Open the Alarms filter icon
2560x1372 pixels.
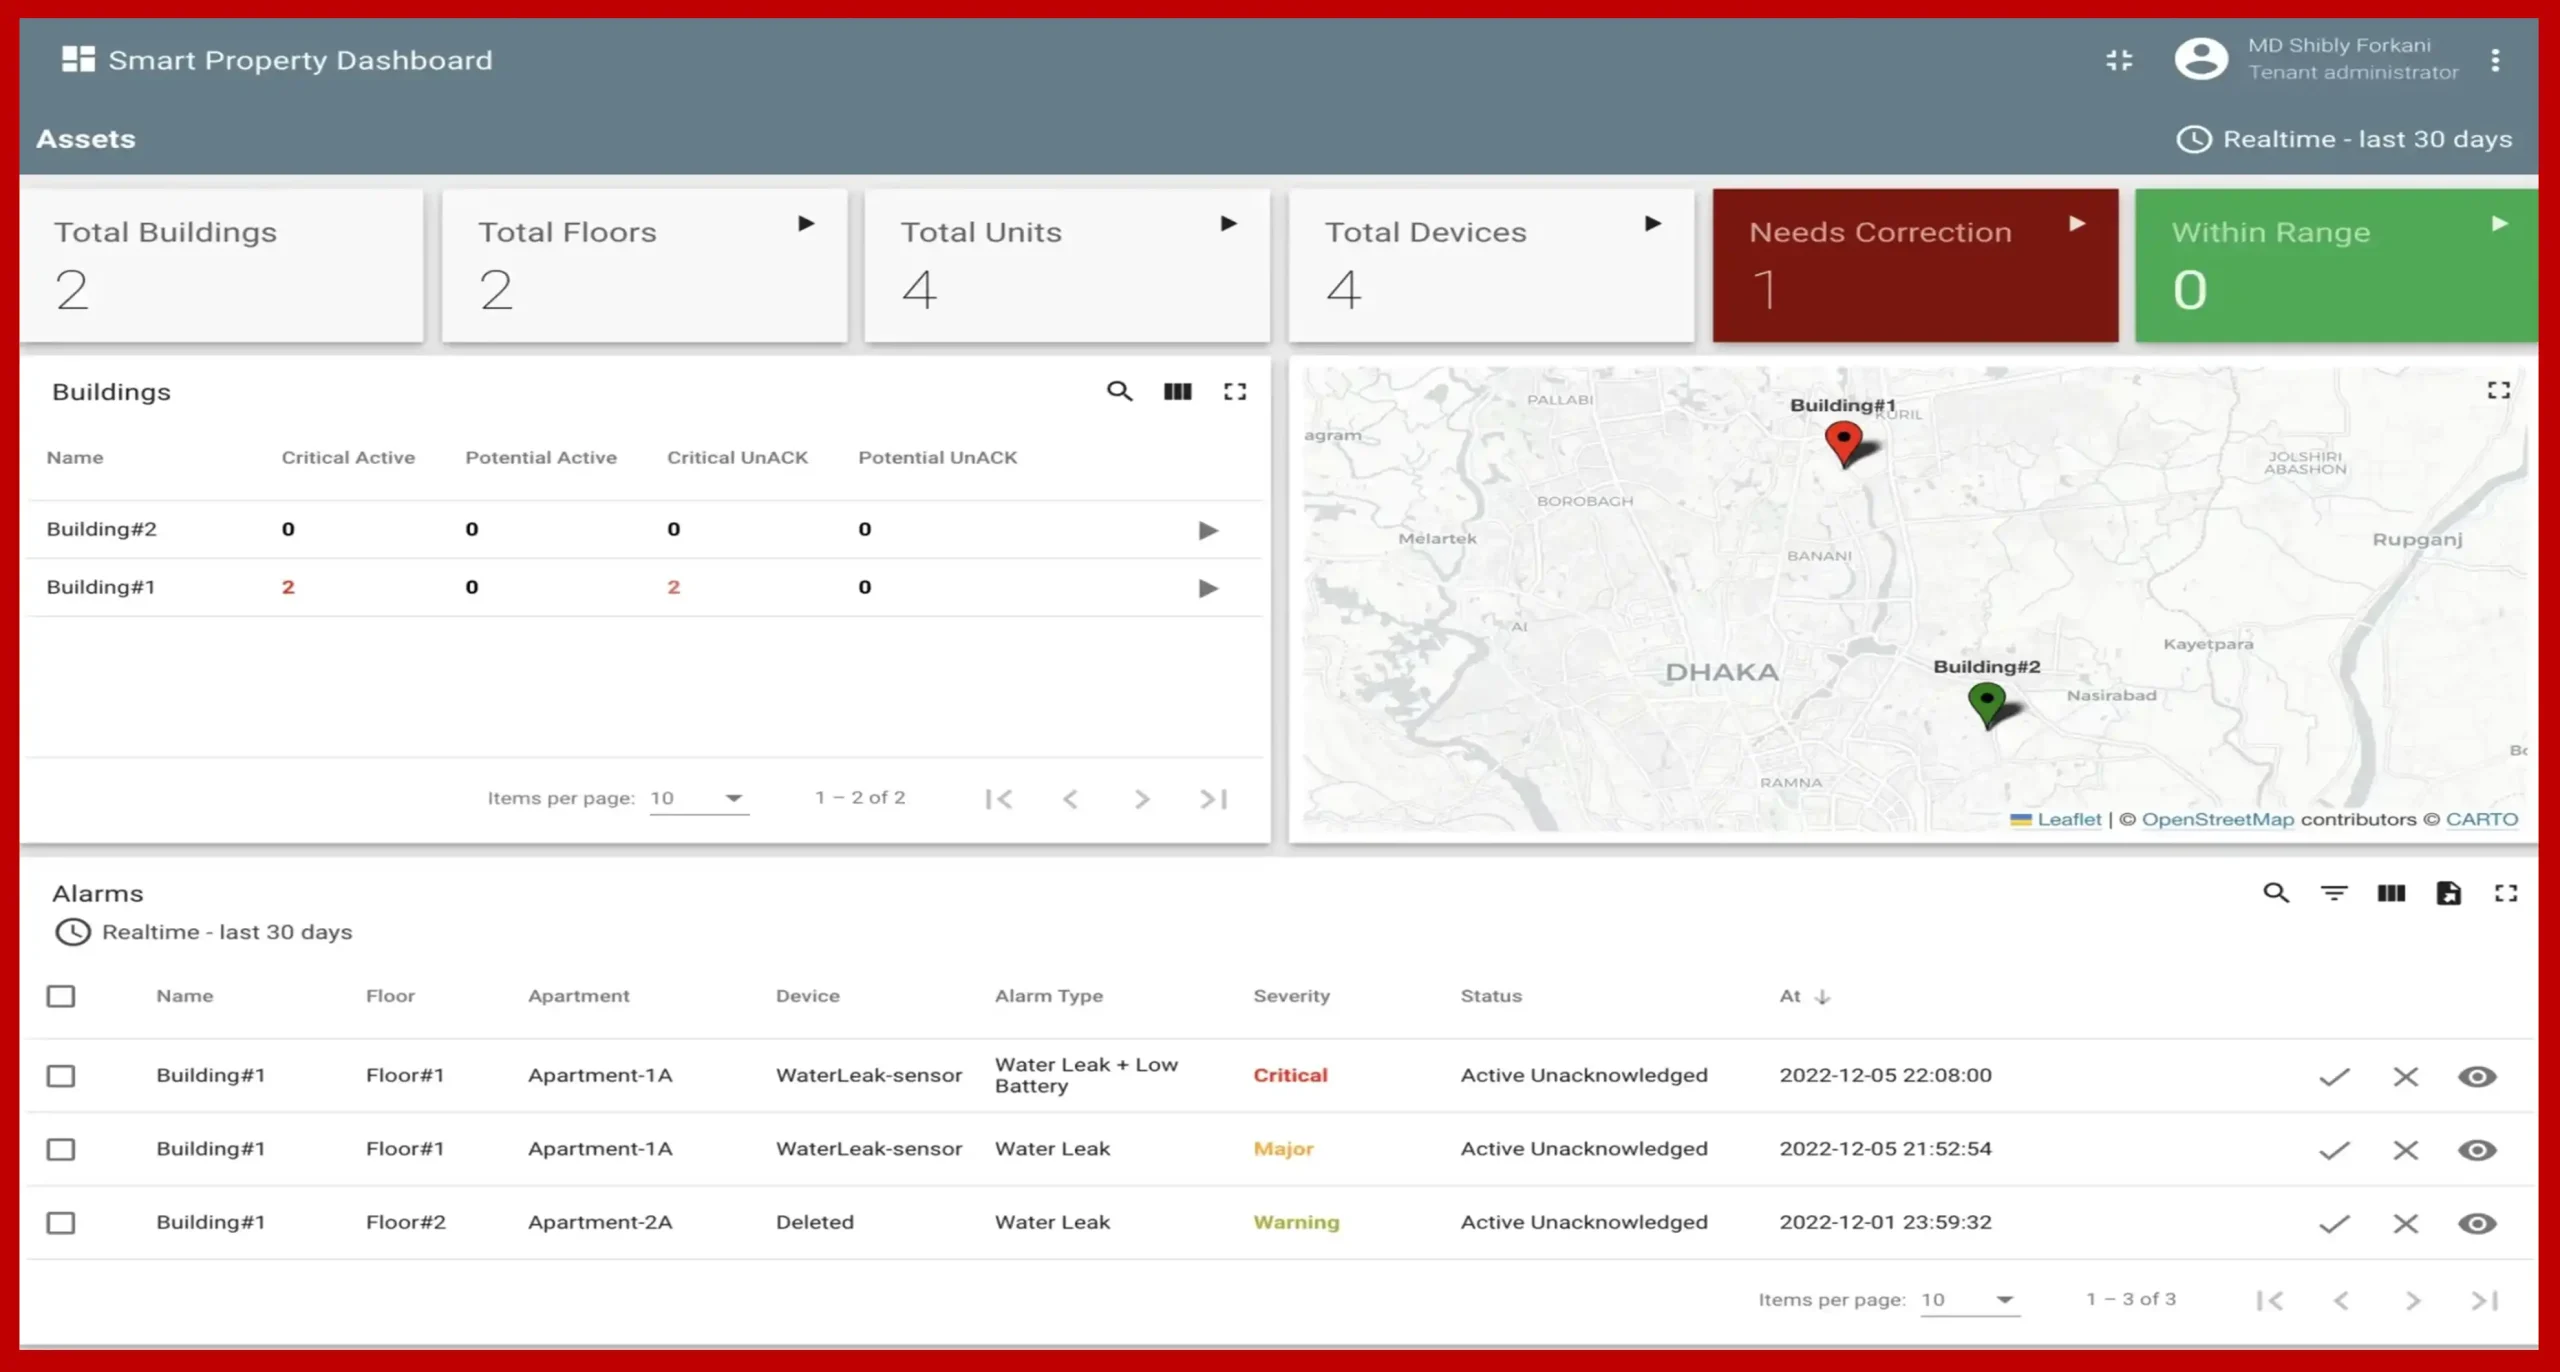[2334, 893]
